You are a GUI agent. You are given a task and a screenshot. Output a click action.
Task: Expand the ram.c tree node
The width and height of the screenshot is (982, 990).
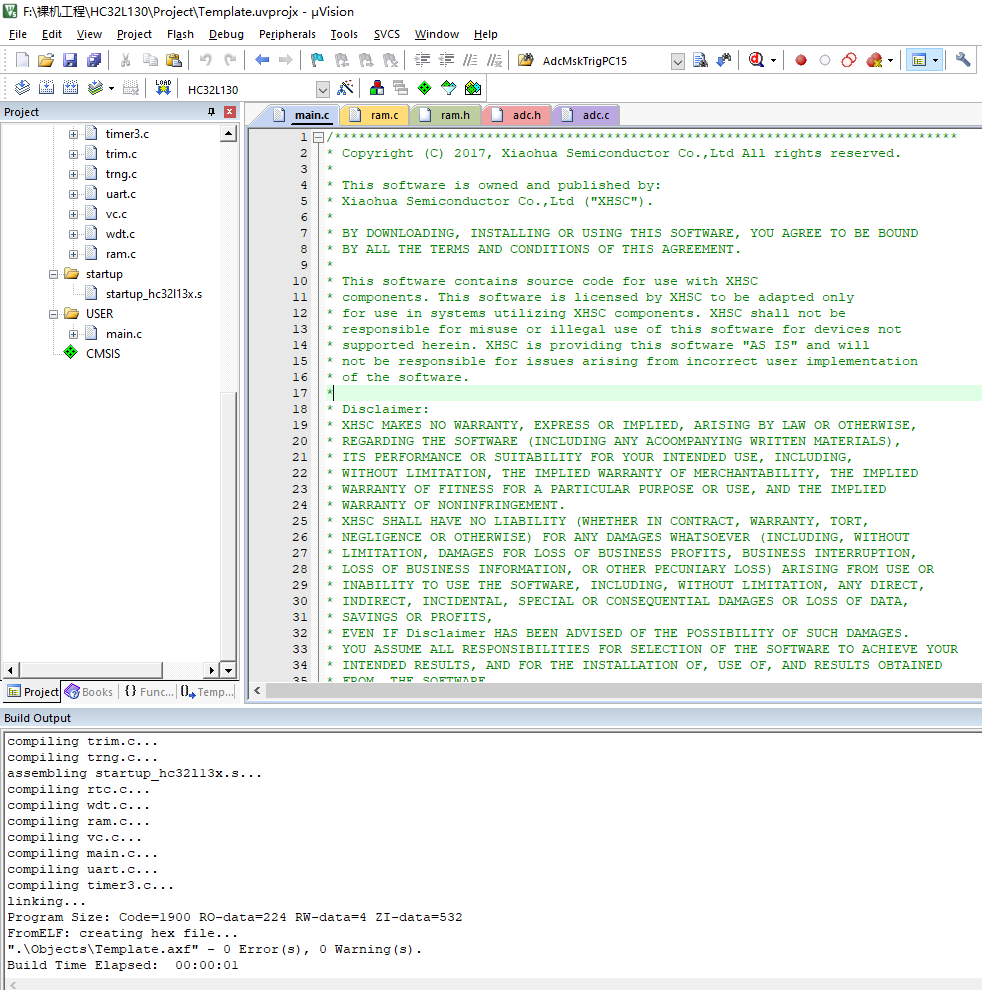[73, 254]
